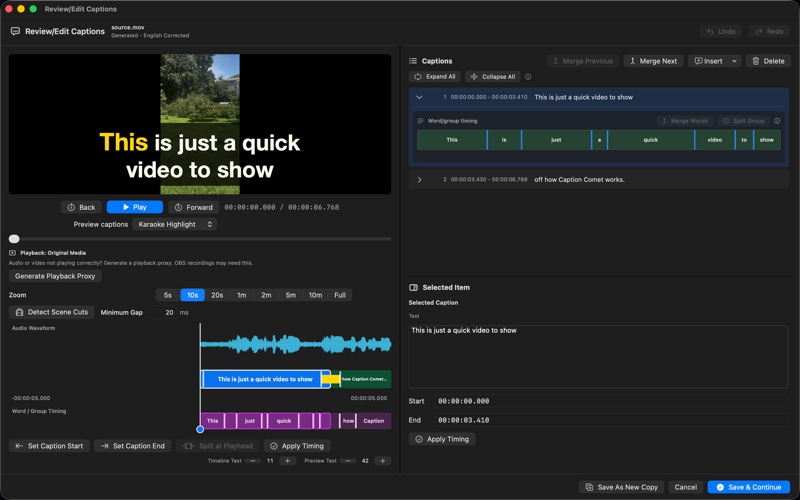The height and width of the screenshot is (500, 800).
Task: Click the playhead handle circle
Action: tap(200, 429)
